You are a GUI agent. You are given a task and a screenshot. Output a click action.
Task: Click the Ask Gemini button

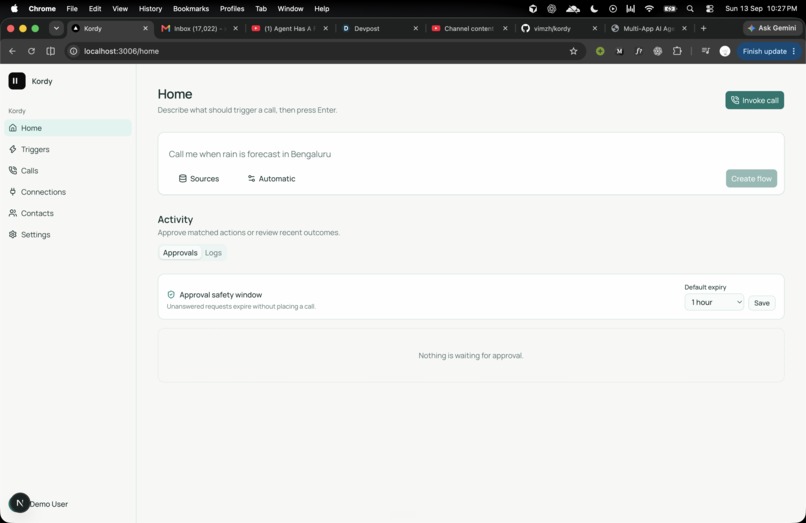point(772,28)
